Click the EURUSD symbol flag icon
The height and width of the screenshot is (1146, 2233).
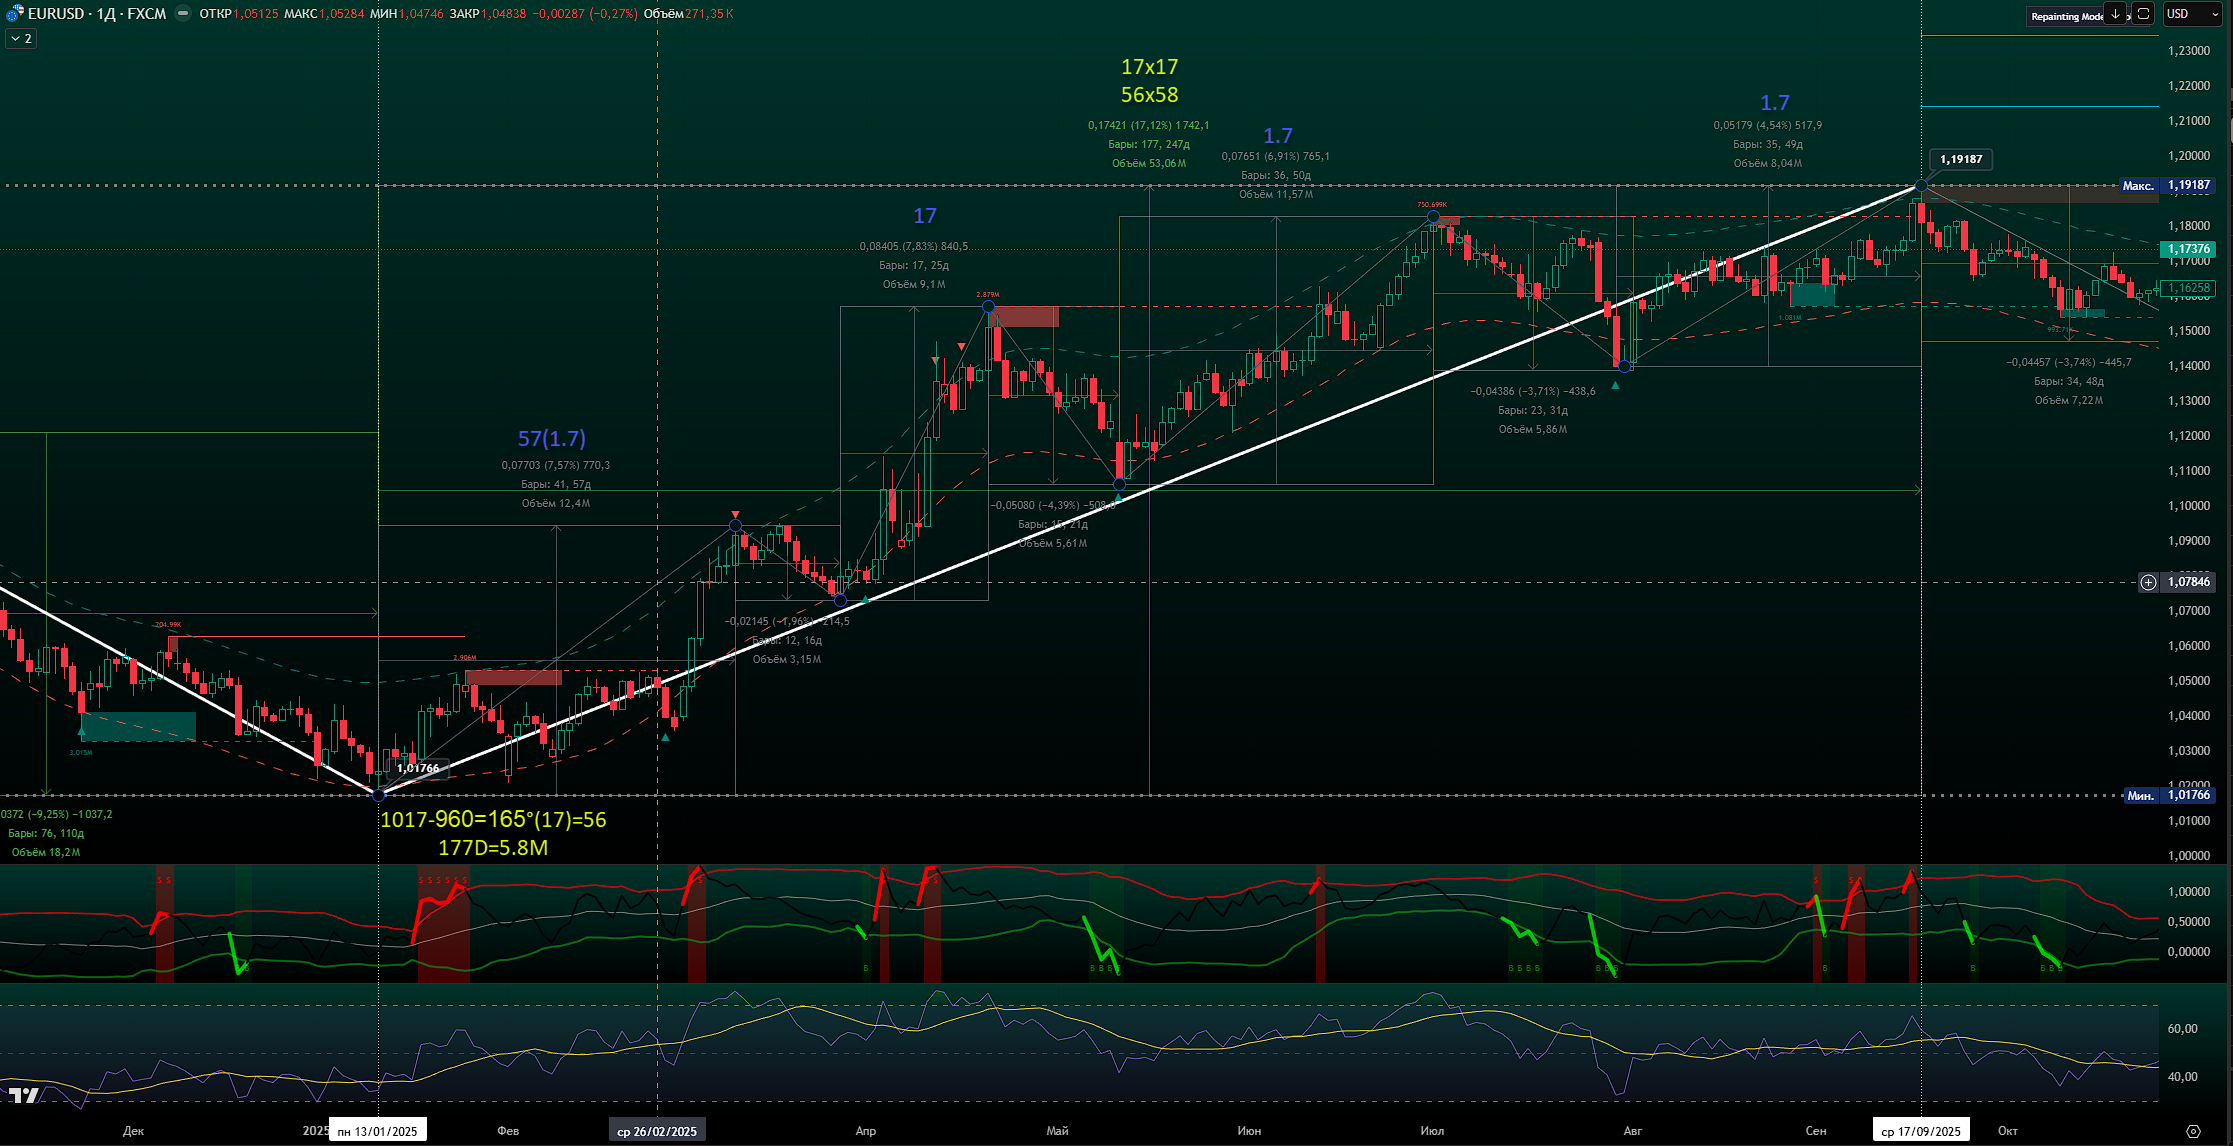14,14
